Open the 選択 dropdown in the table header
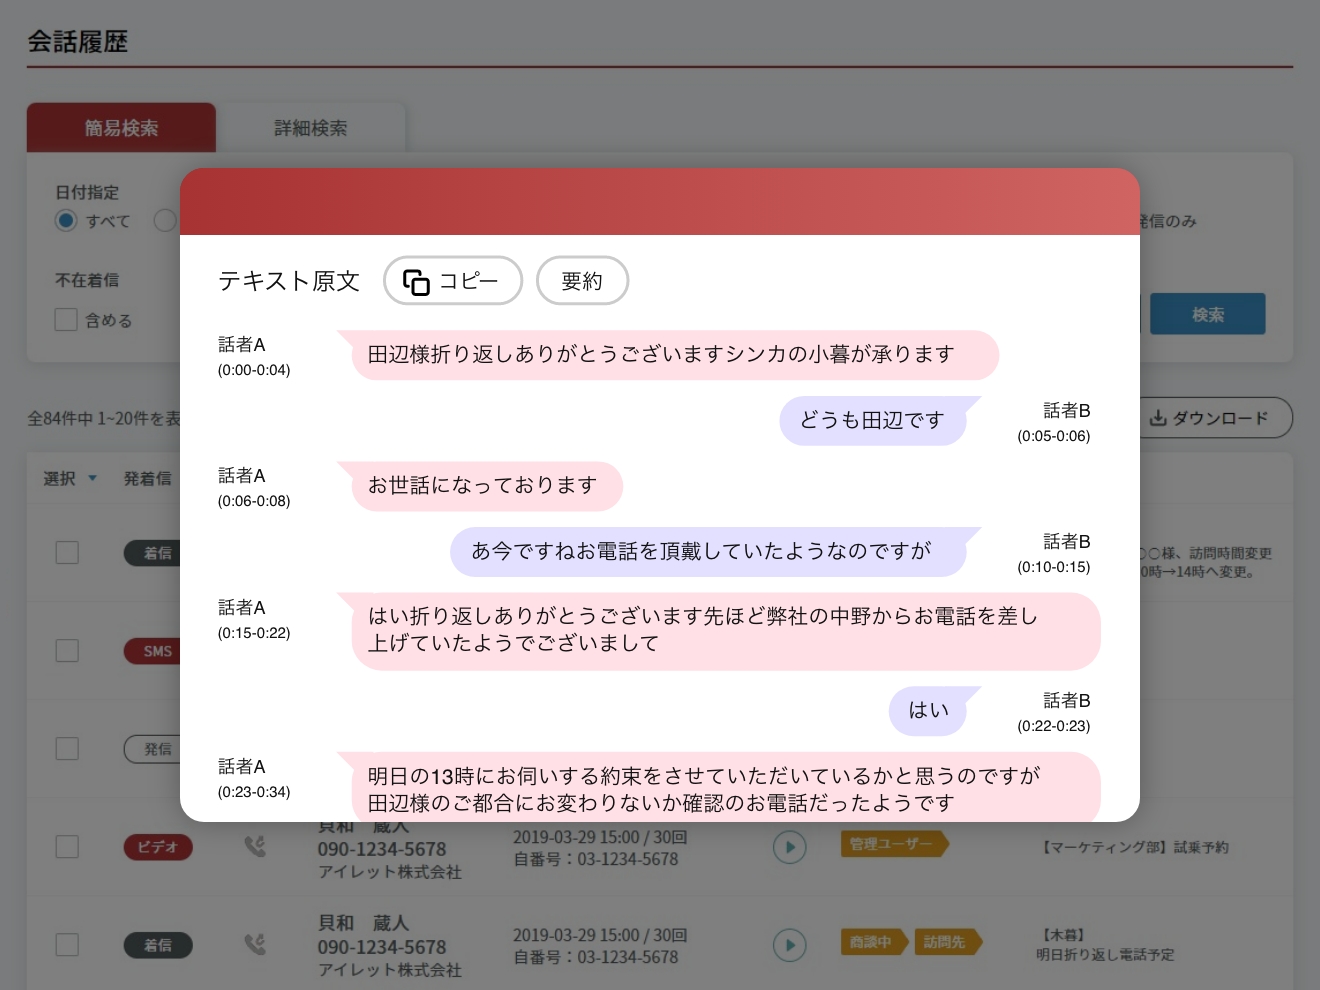1320x990 pixels. pos(71,479)
